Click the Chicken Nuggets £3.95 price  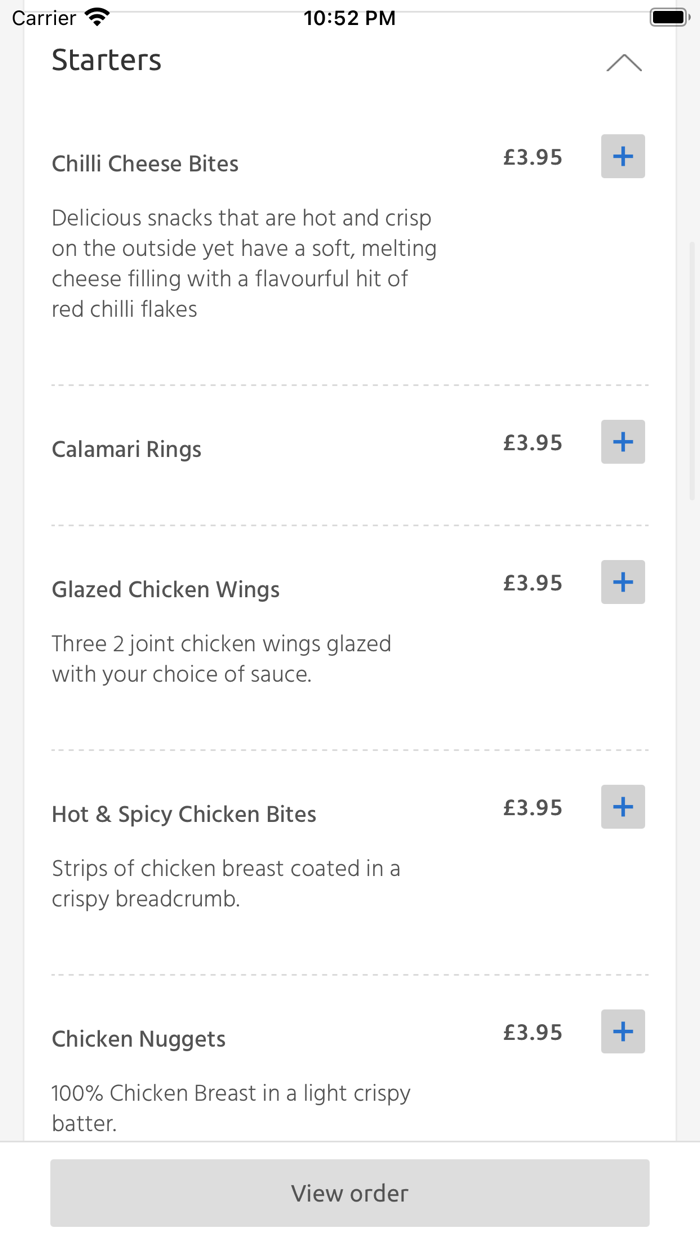533,1033
